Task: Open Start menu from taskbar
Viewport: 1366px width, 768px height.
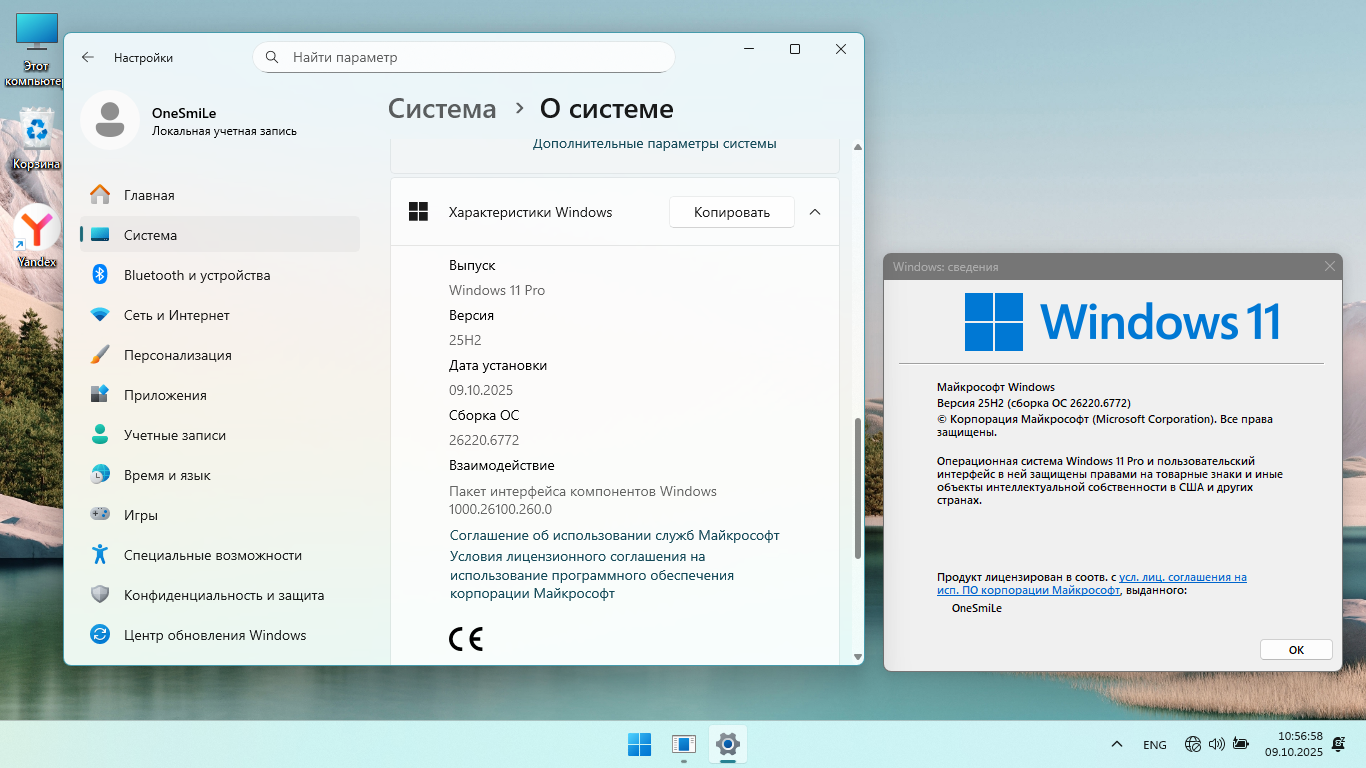Action: coord(639,744)
